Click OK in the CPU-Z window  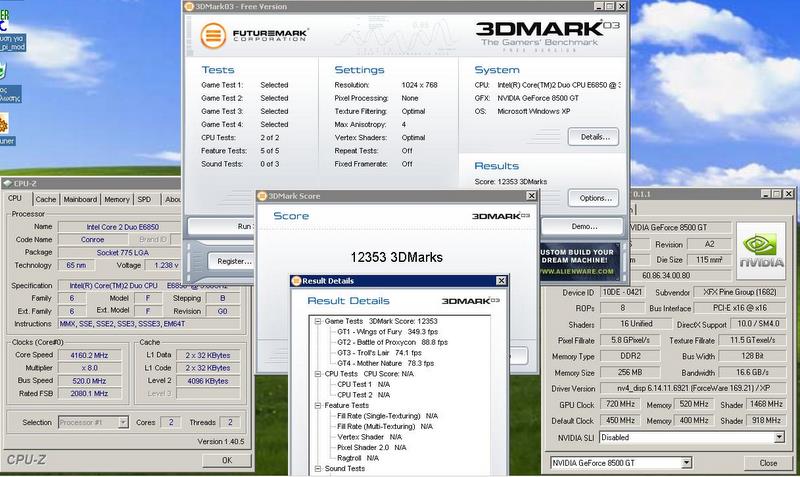[x=227, y=460]
